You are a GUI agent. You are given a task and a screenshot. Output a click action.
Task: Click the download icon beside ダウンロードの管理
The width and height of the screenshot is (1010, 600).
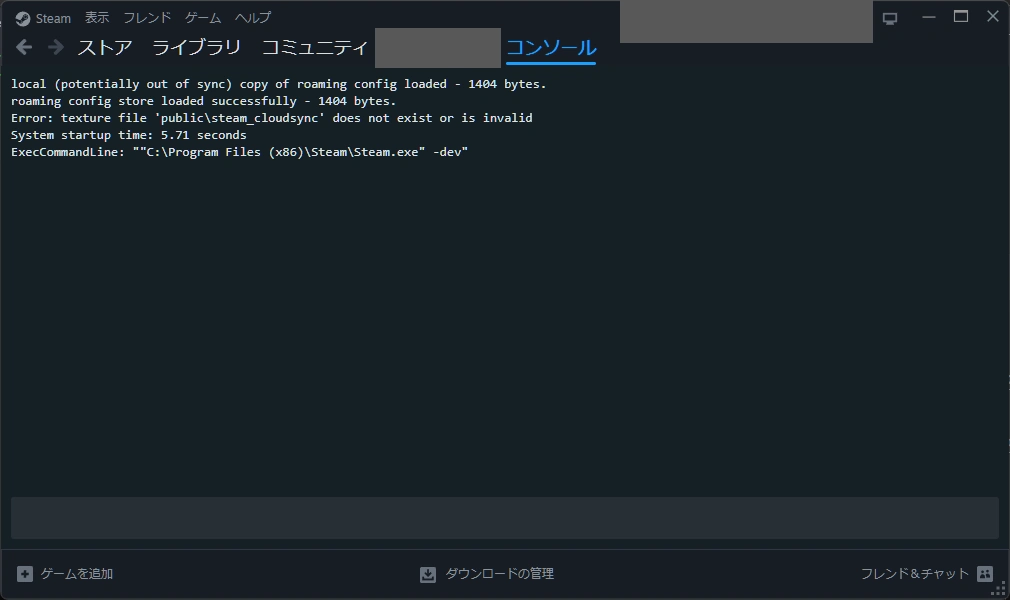tap(425, 573)
